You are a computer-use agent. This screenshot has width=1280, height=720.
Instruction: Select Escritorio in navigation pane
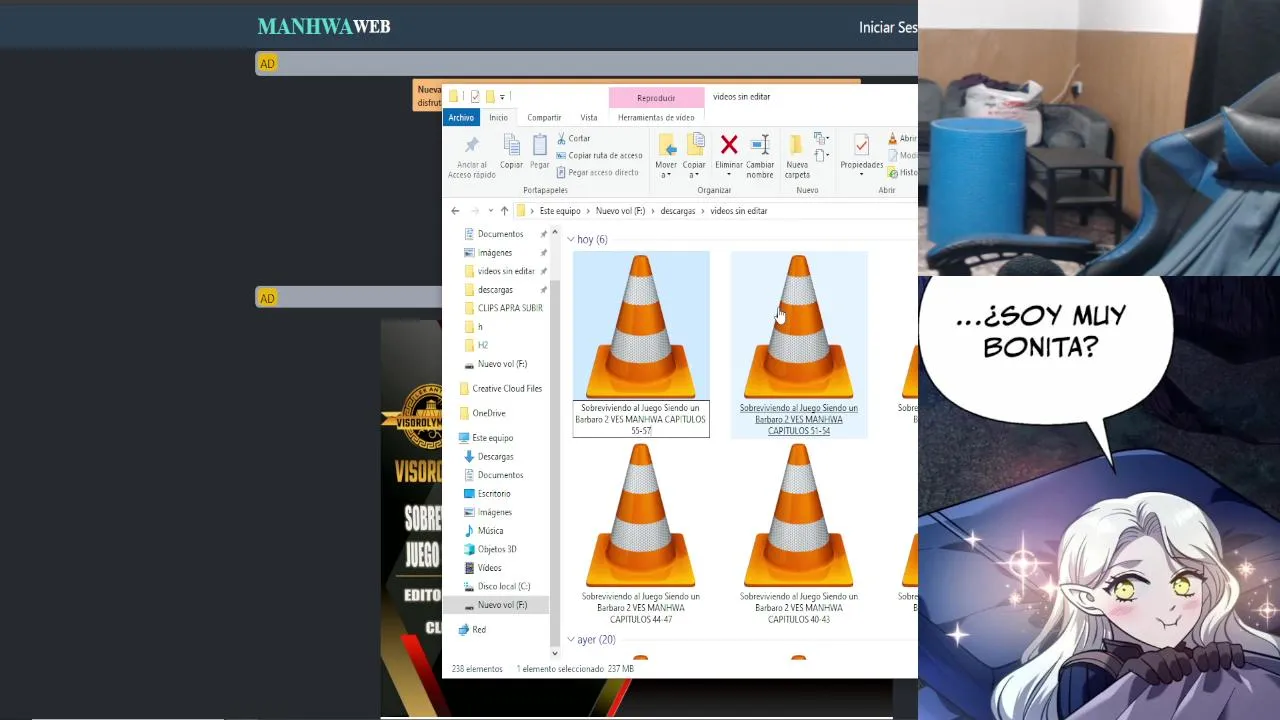click(x=494, y=494)
